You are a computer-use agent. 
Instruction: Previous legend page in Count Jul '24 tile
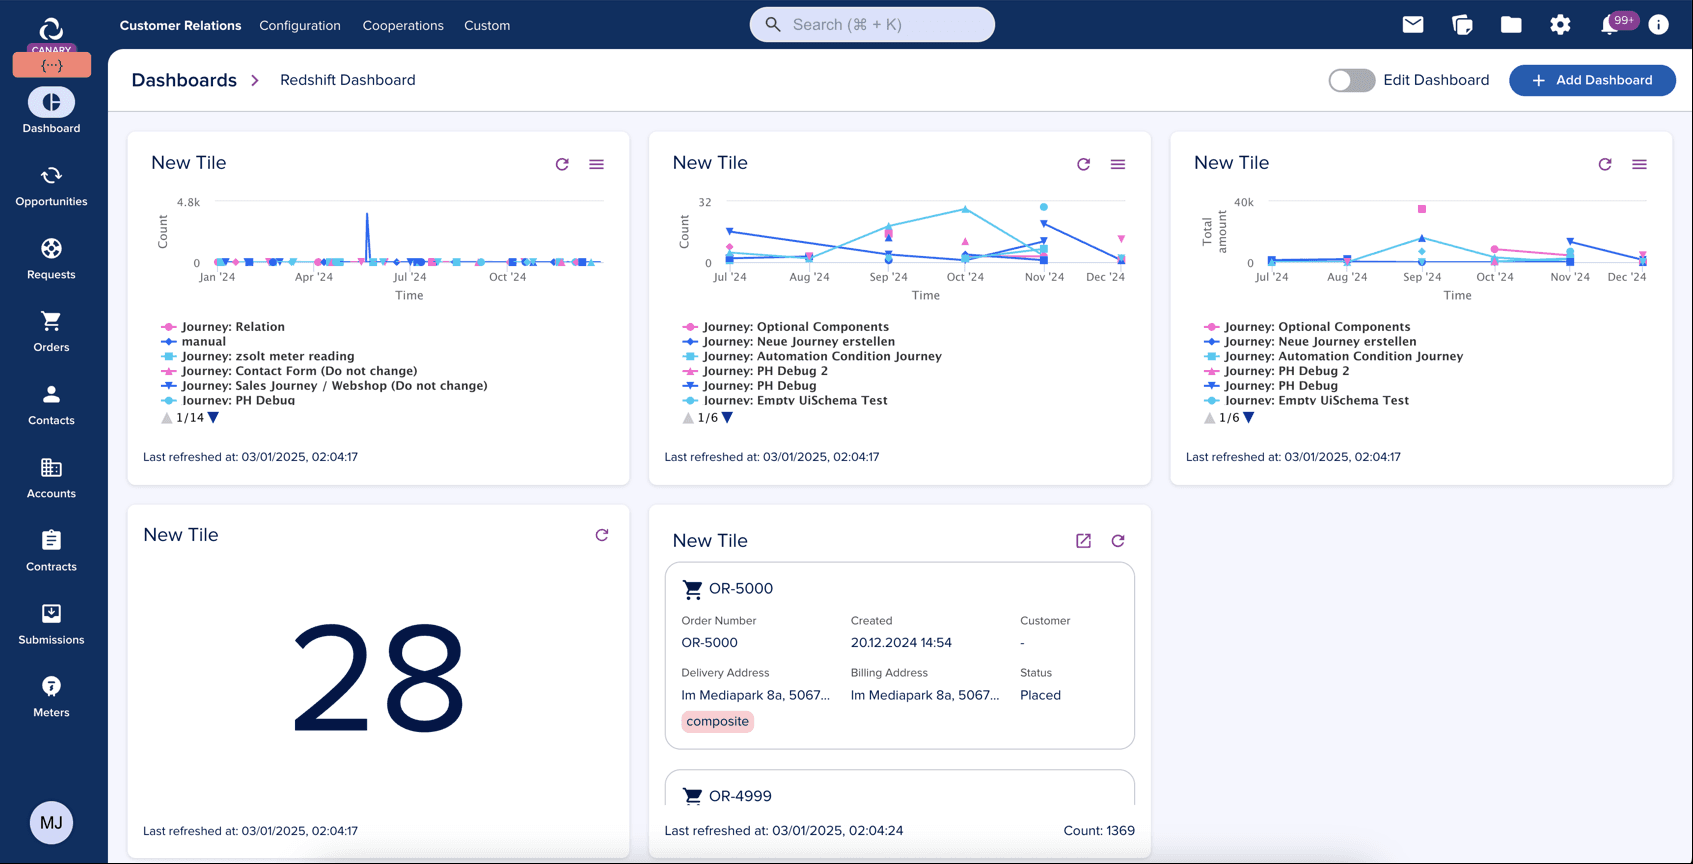[688, 418]
